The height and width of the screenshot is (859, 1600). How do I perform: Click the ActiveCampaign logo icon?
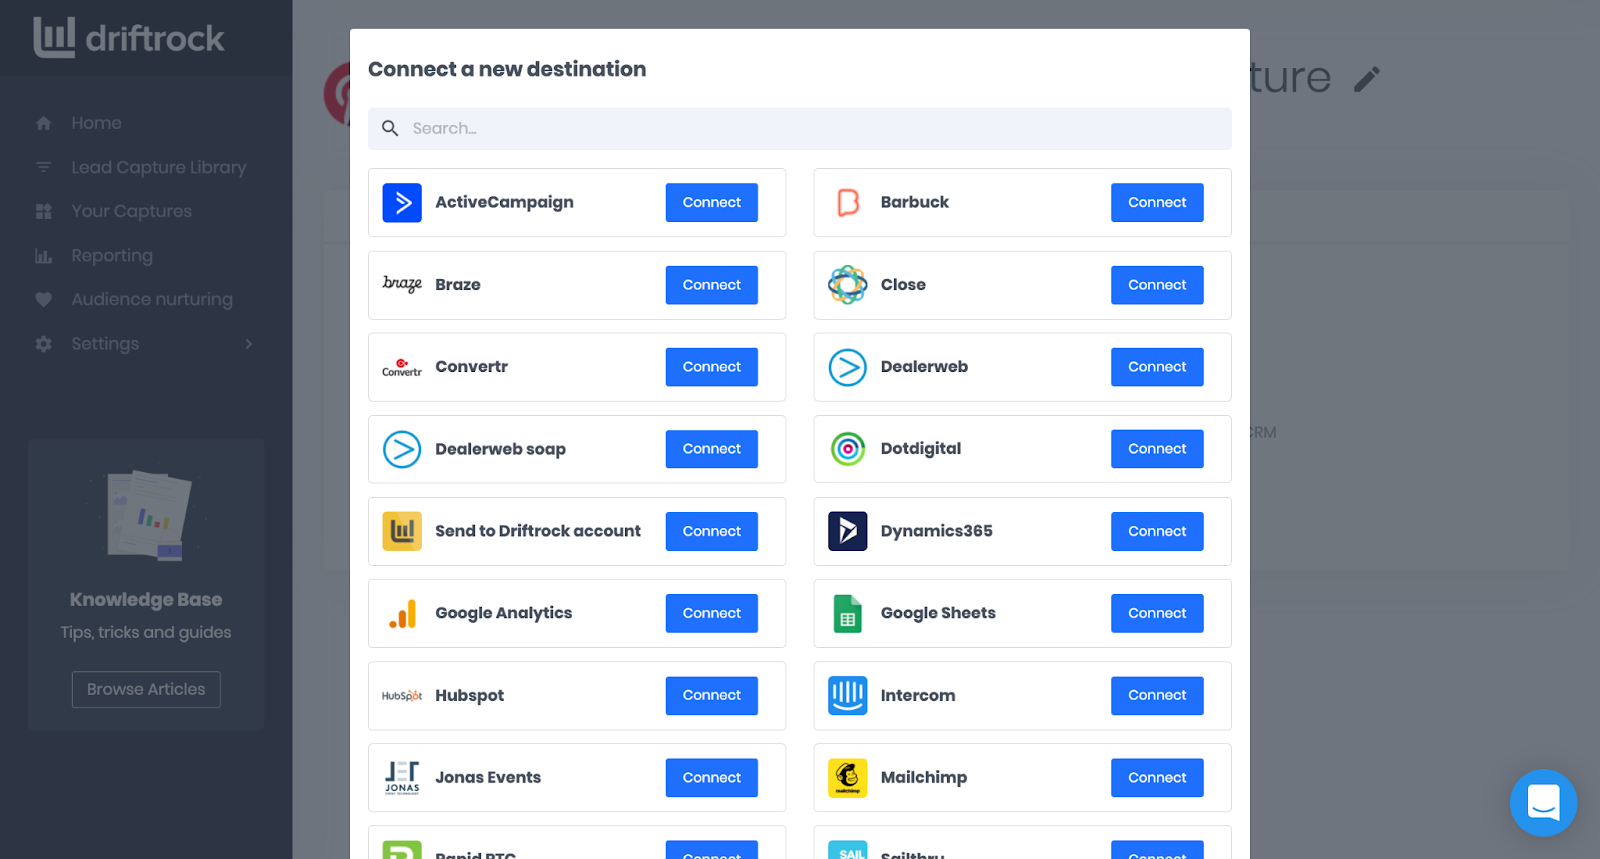[x=402, y=203]
